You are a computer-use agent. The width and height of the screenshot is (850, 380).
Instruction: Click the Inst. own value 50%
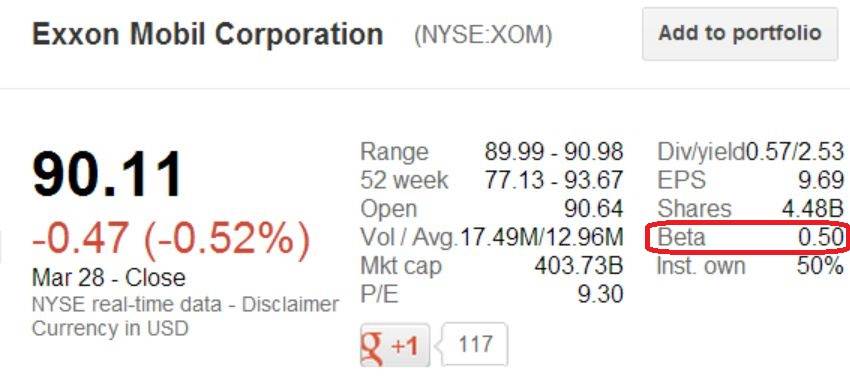pyautogui.click(x=820, y=266)
